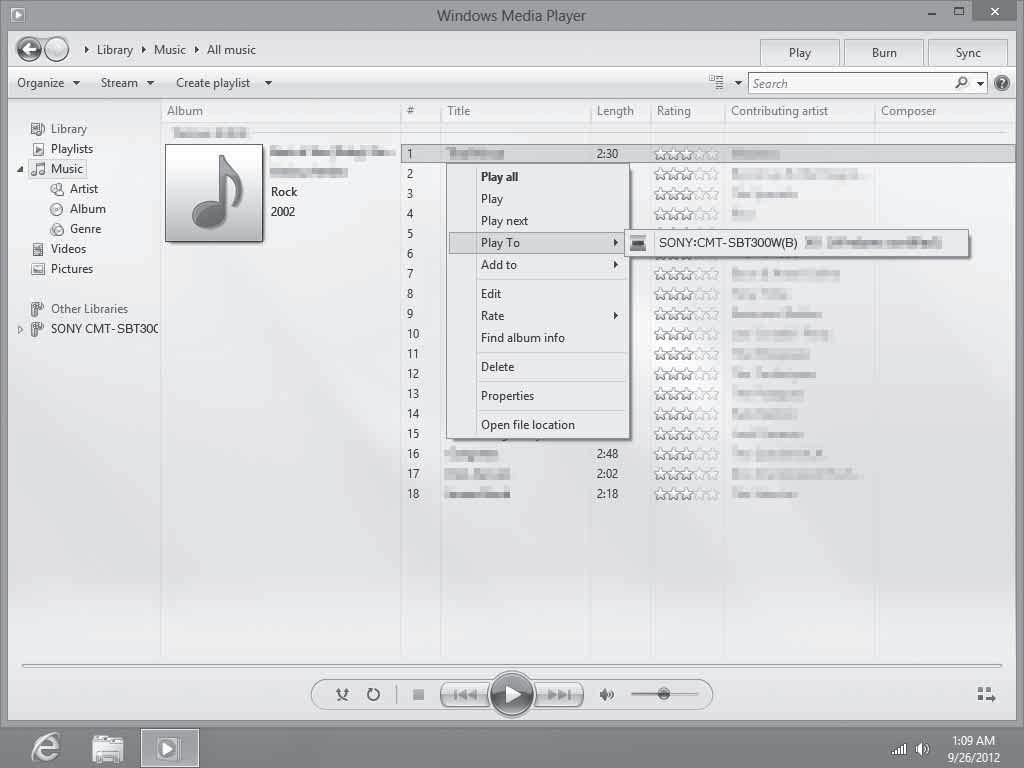The height and width of the screenshot is (768, 1024).
Task: Switch to the Sync tab
Action: click(967, 53)
